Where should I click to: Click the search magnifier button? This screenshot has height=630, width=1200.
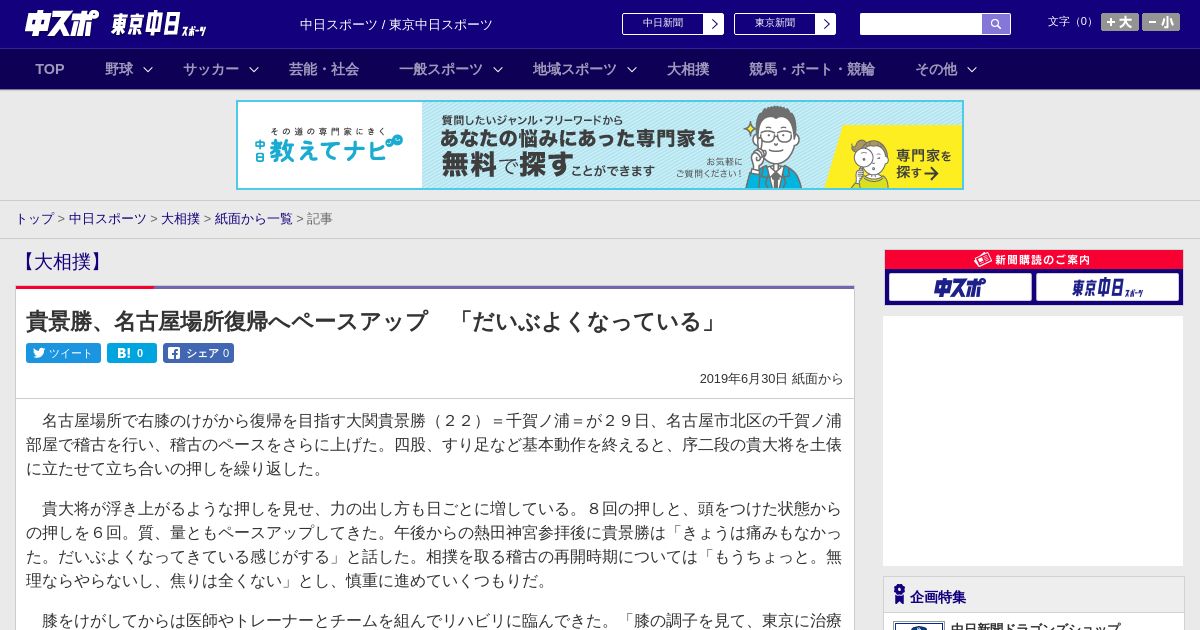[996, 24]
